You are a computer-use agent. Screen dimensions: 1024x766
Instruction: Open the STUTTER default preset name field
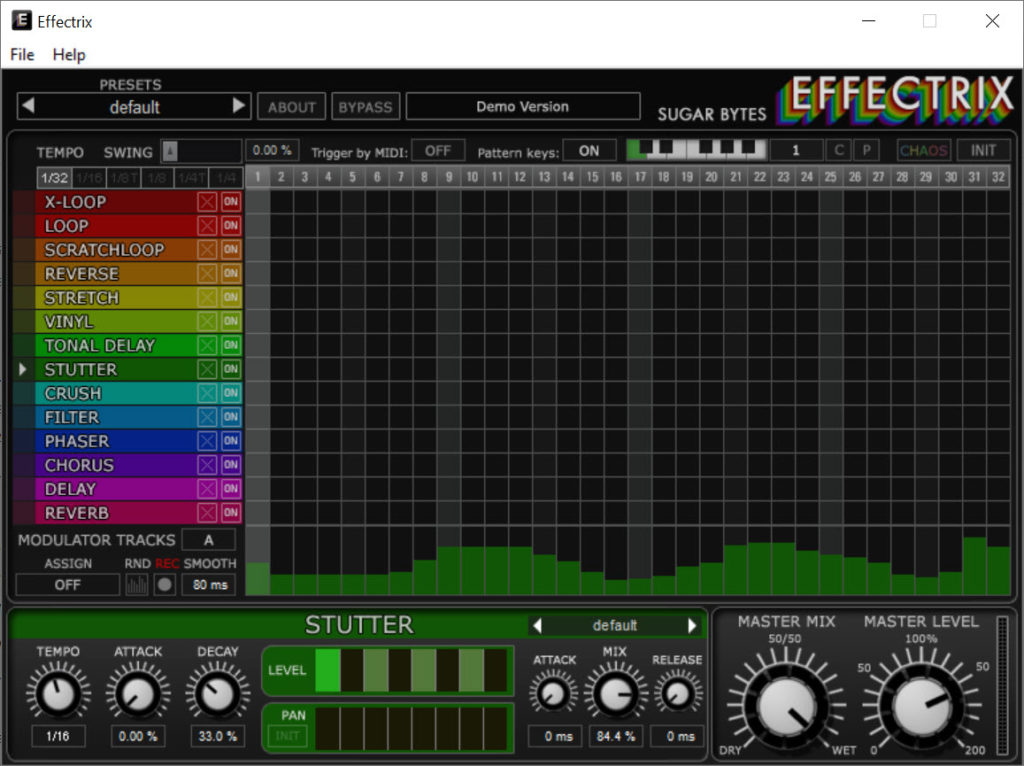coord(615,626)
